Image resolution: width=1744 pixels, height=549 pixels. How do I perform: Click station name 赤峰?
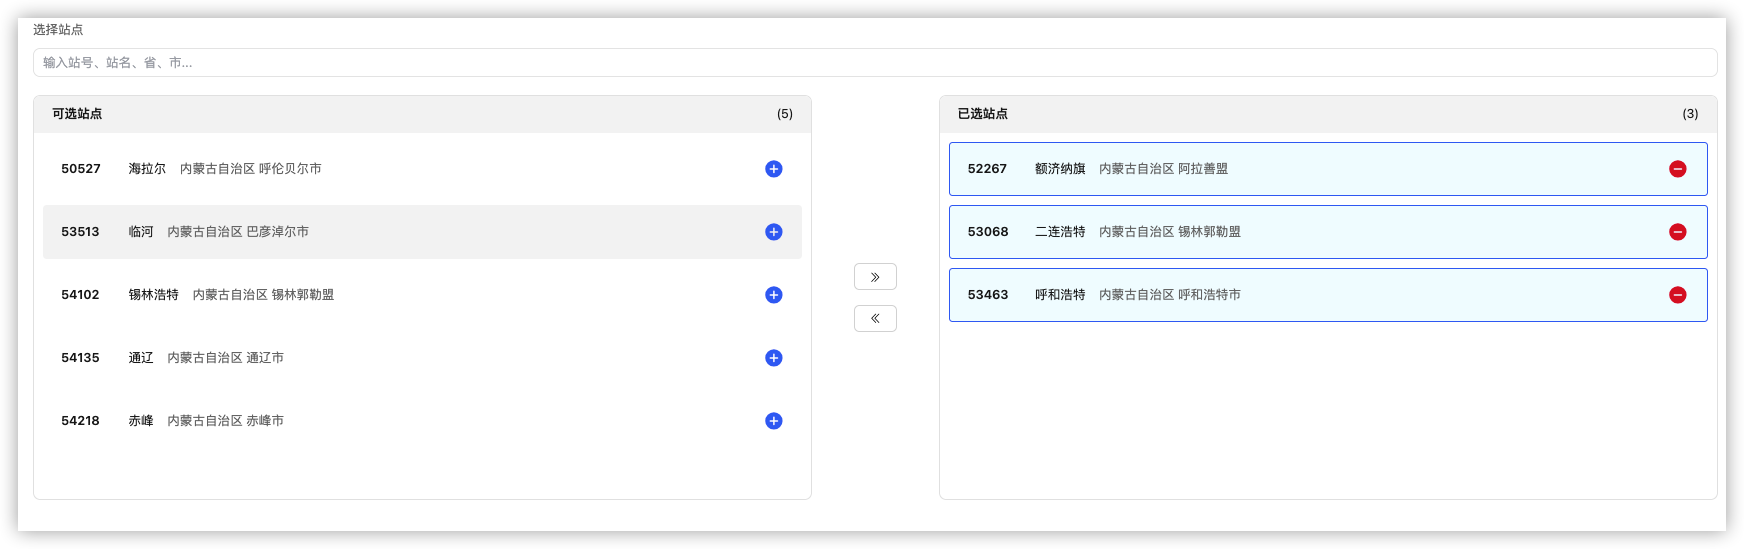[141, 421]
